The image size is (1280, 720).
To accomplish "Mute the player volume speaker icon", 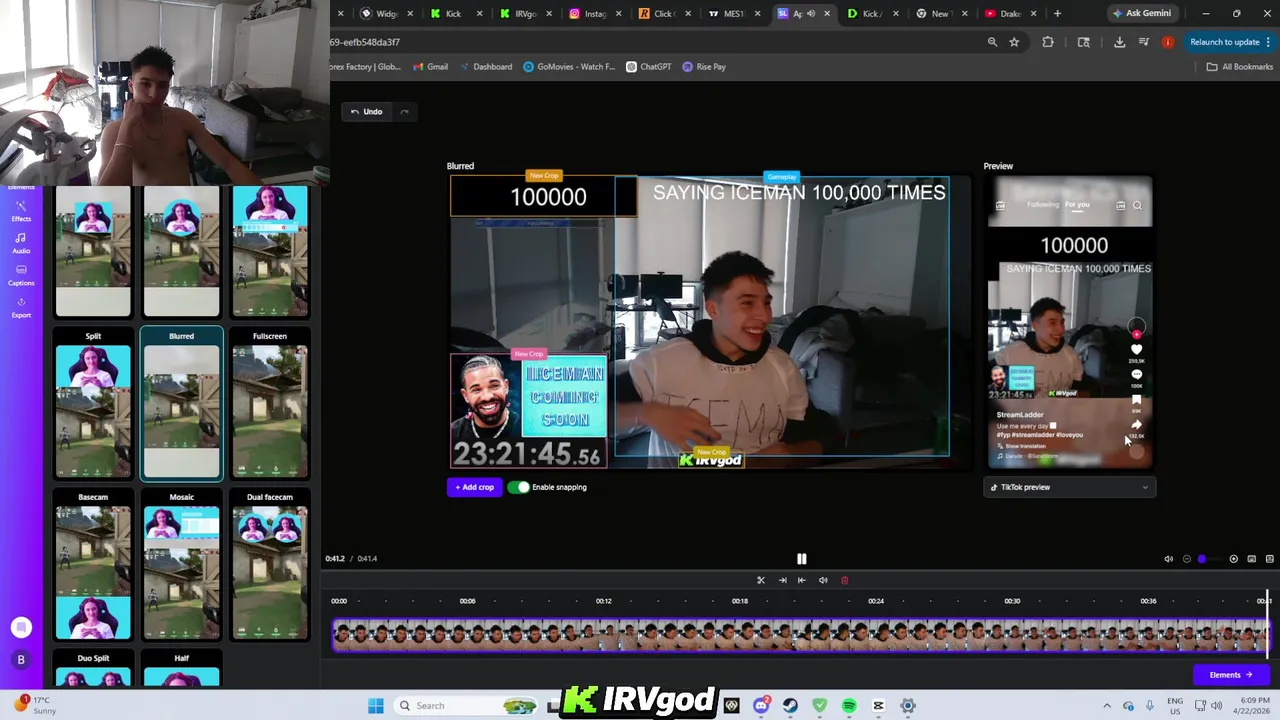I will 1168,559.
